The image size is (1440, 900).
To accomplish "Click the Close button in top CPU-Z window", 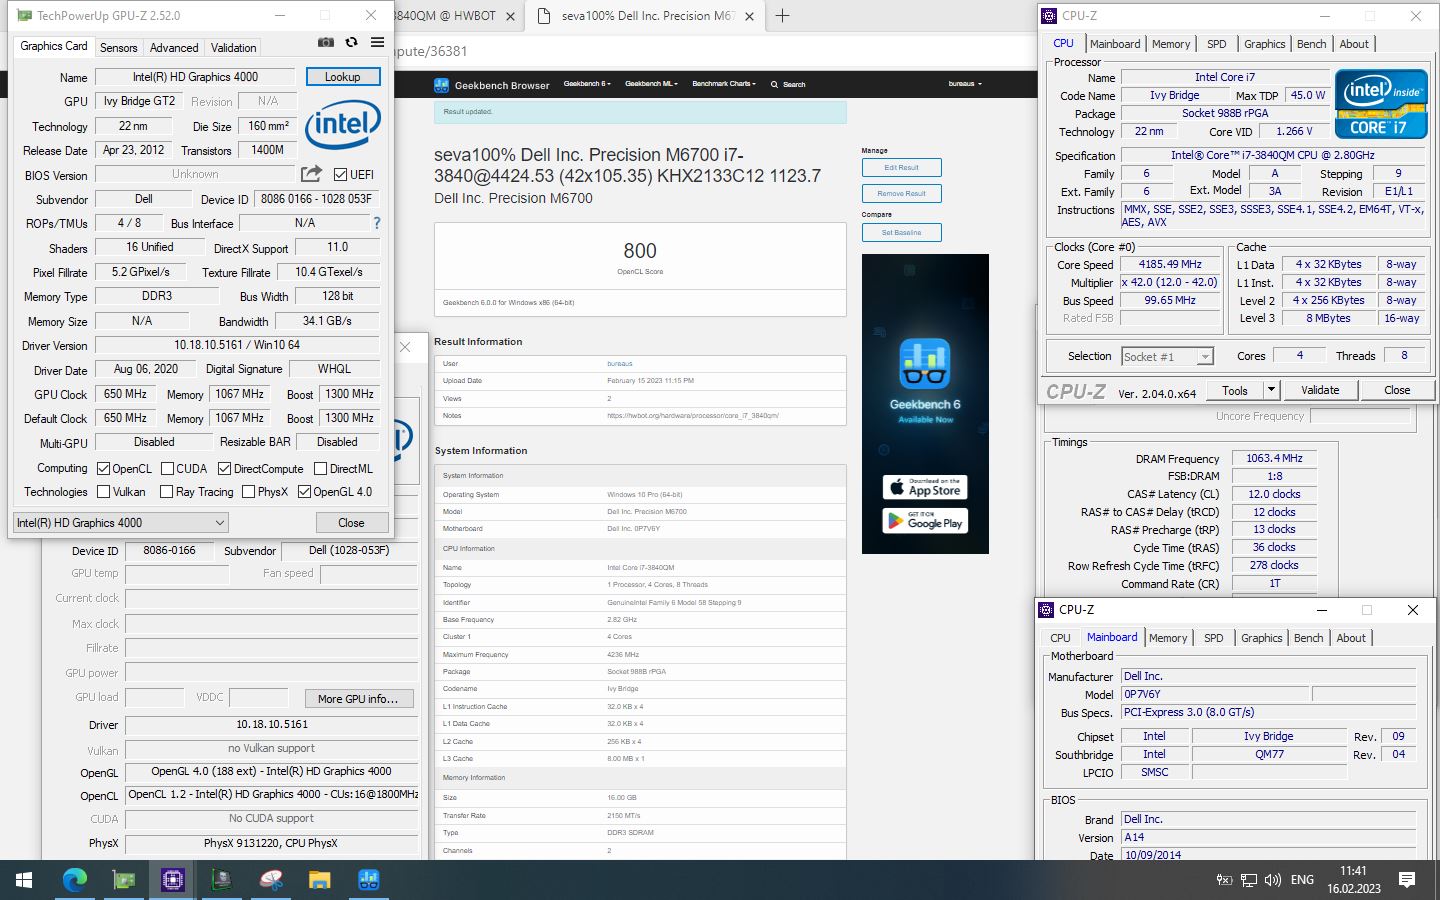I will point(1397,390).
